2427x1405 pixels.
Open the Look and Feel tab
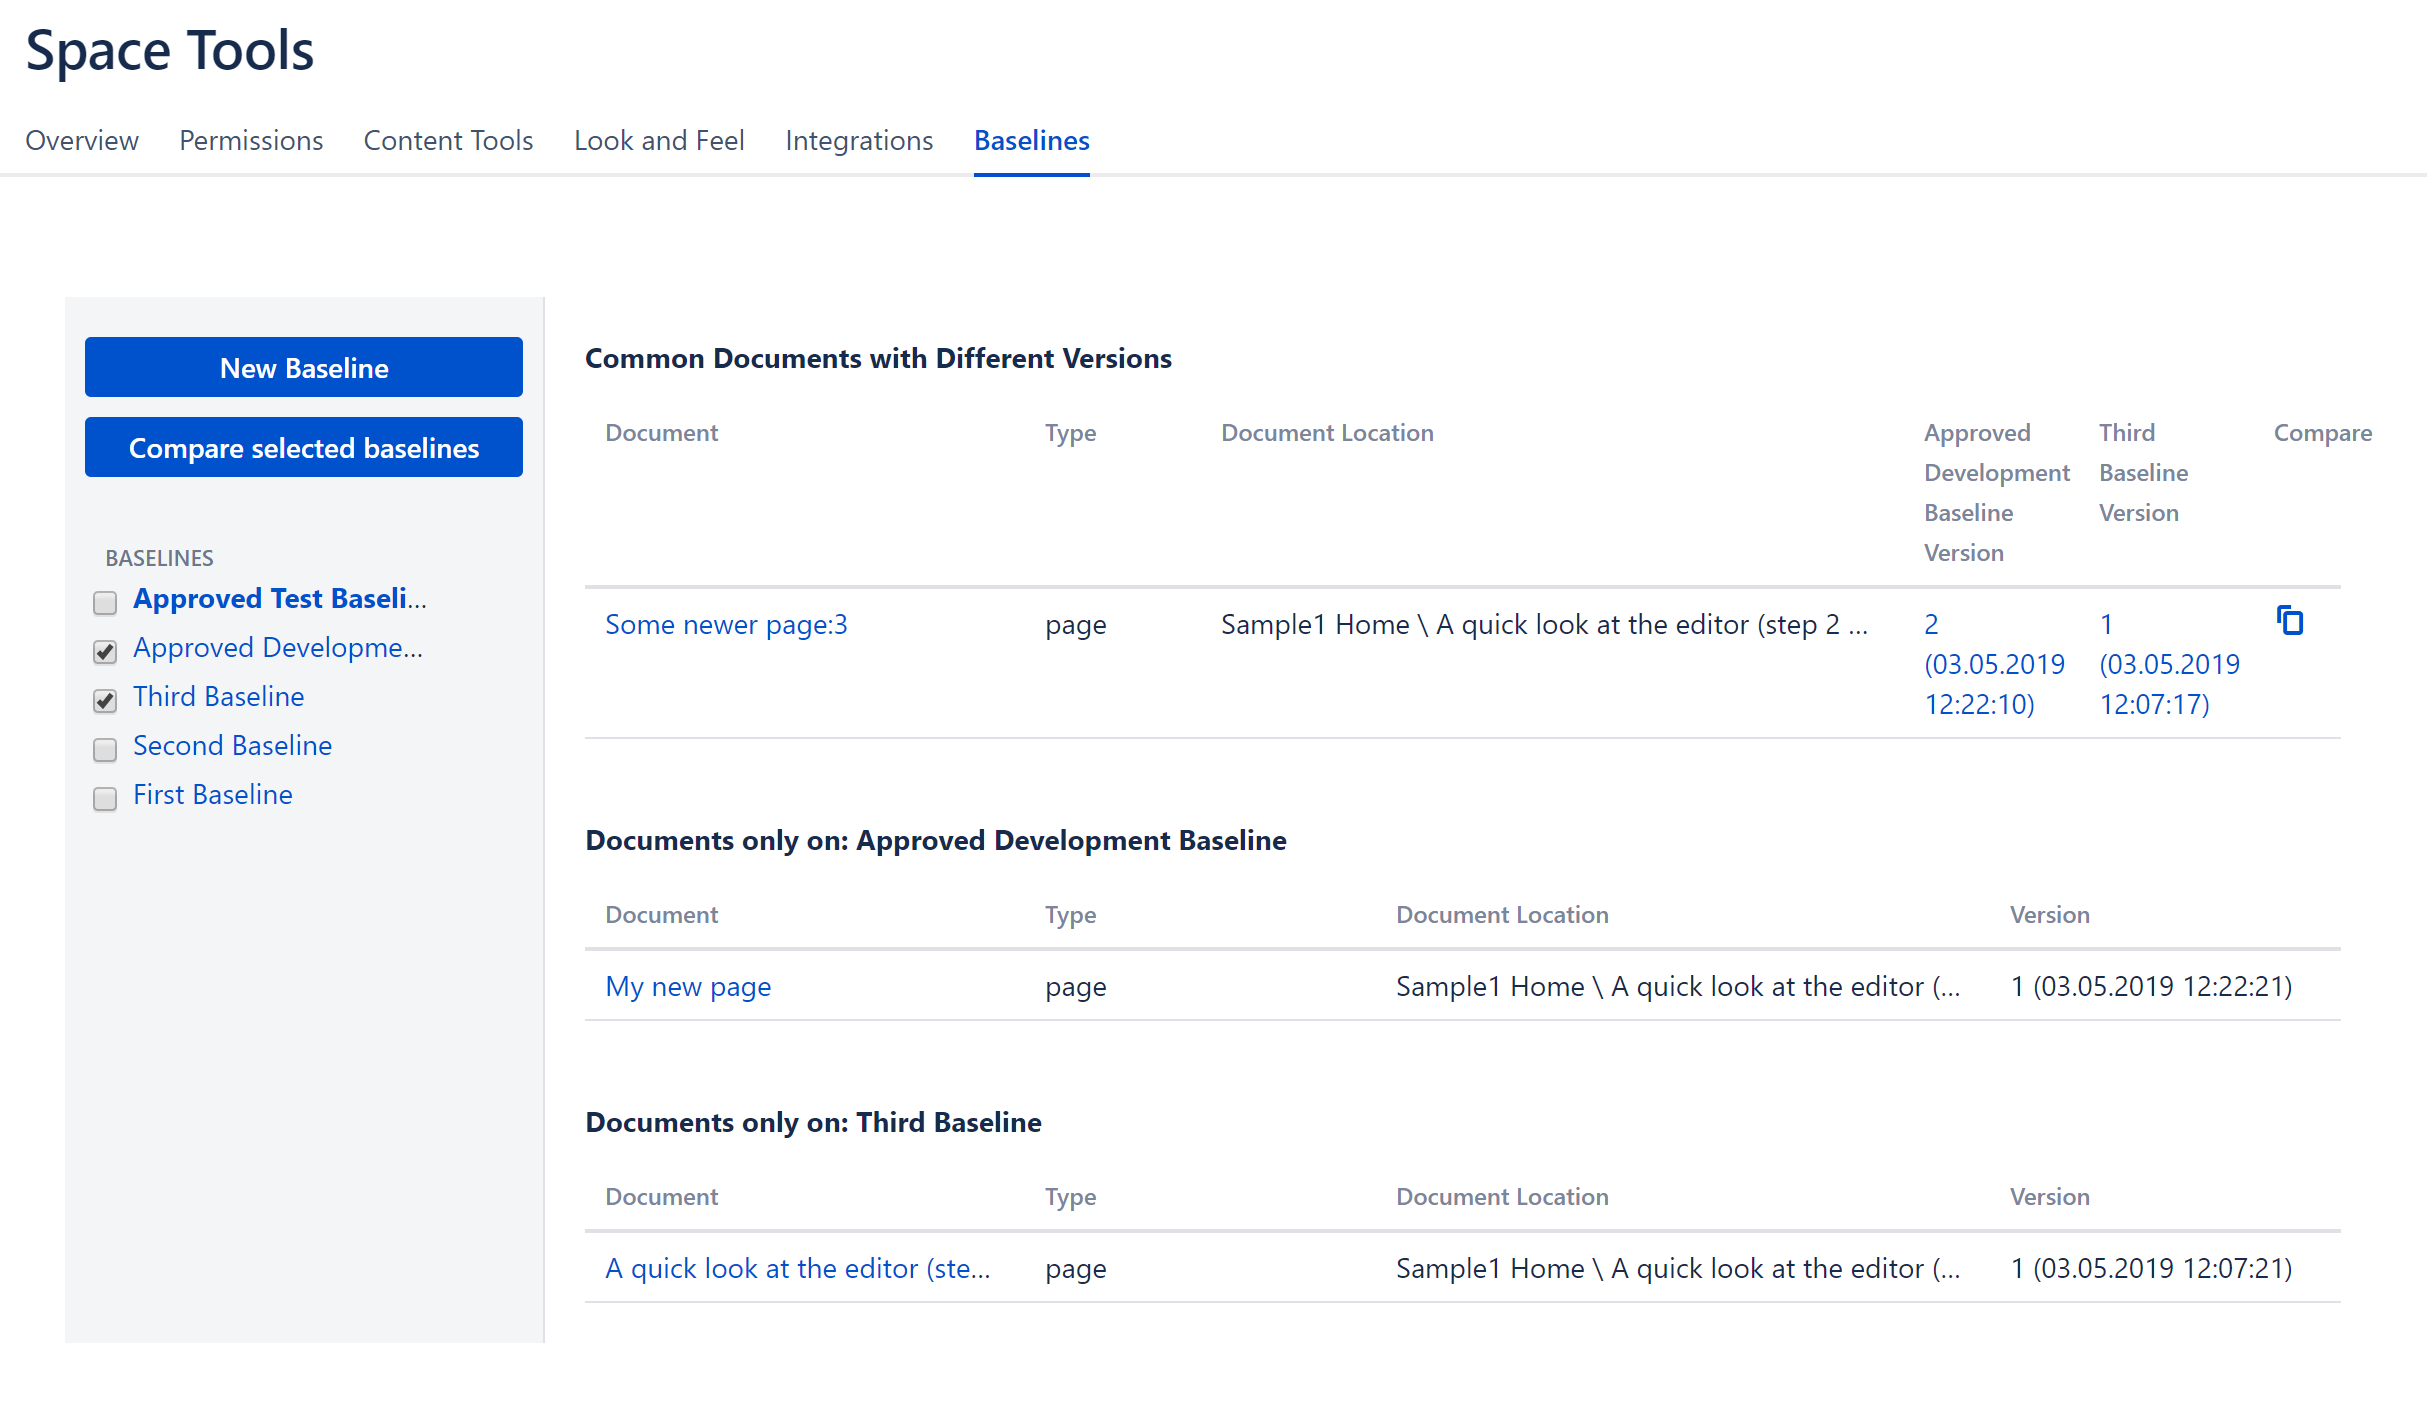click(x=659, y=141)
